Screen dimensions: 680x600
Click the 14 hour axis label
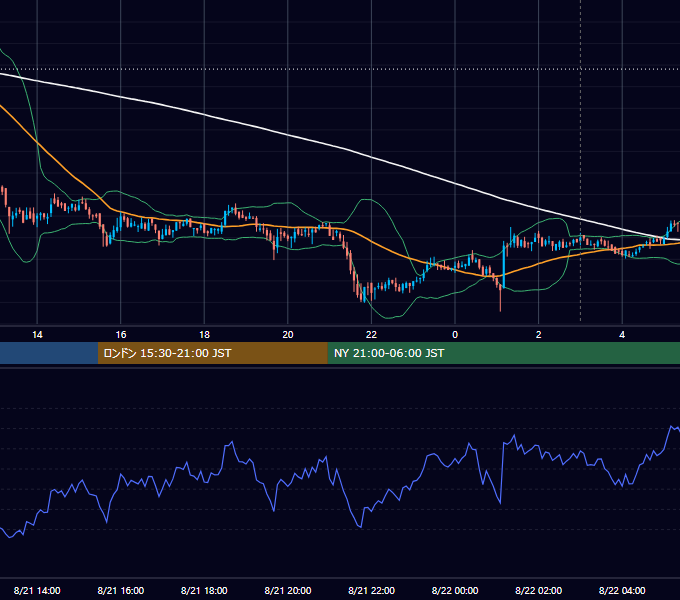[37, 335]
